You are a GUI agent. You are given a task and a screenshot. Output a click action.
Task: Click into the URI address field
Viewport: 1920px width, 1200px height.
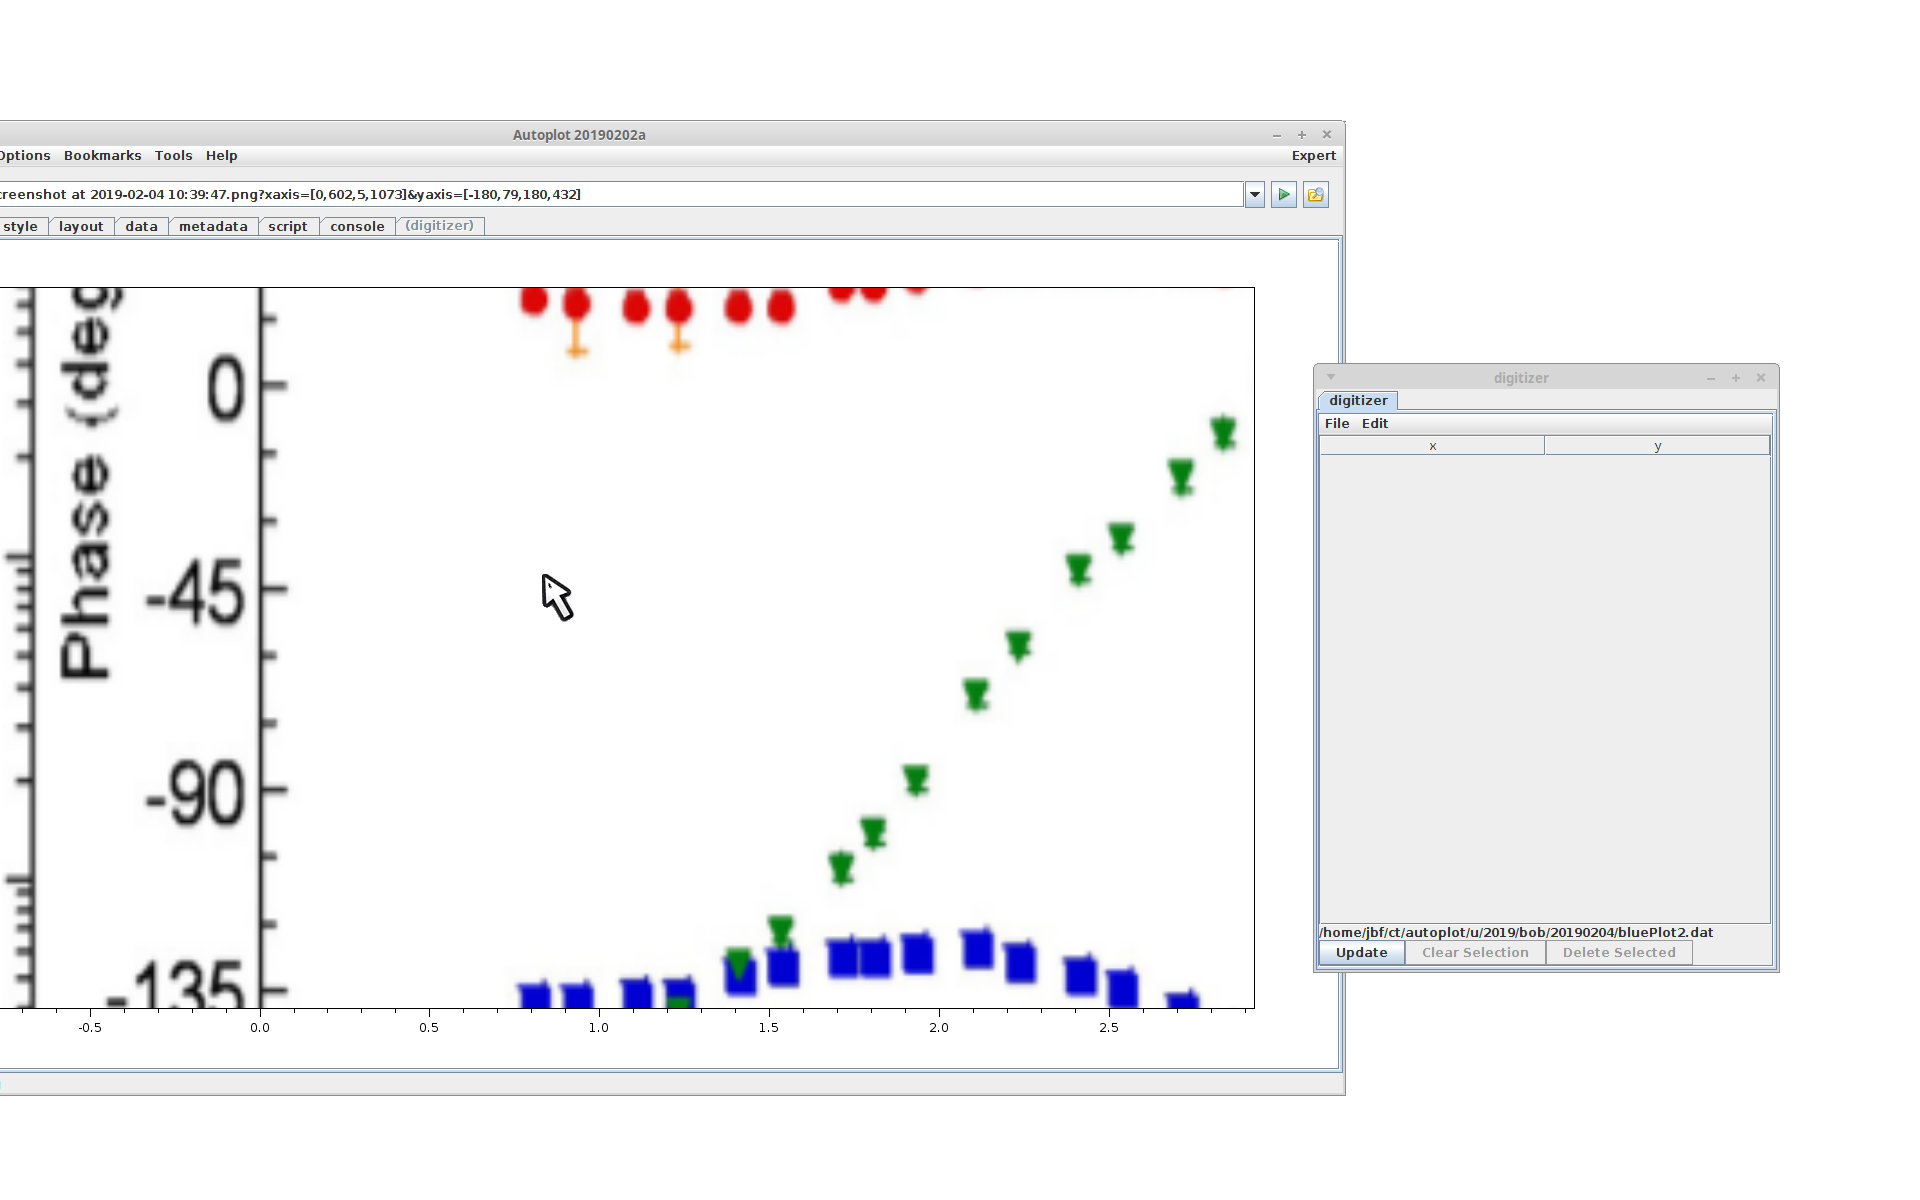(700, 195)
